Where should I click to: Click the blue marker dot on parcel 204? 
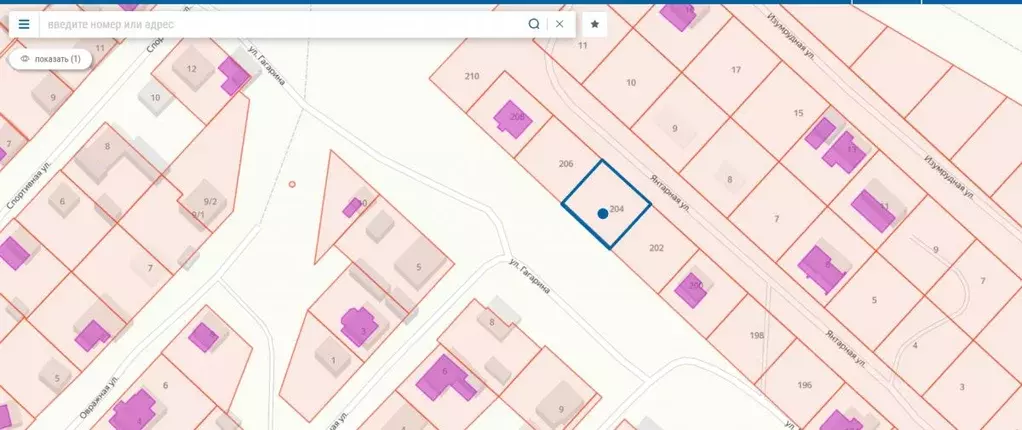(x=603, y=213)
